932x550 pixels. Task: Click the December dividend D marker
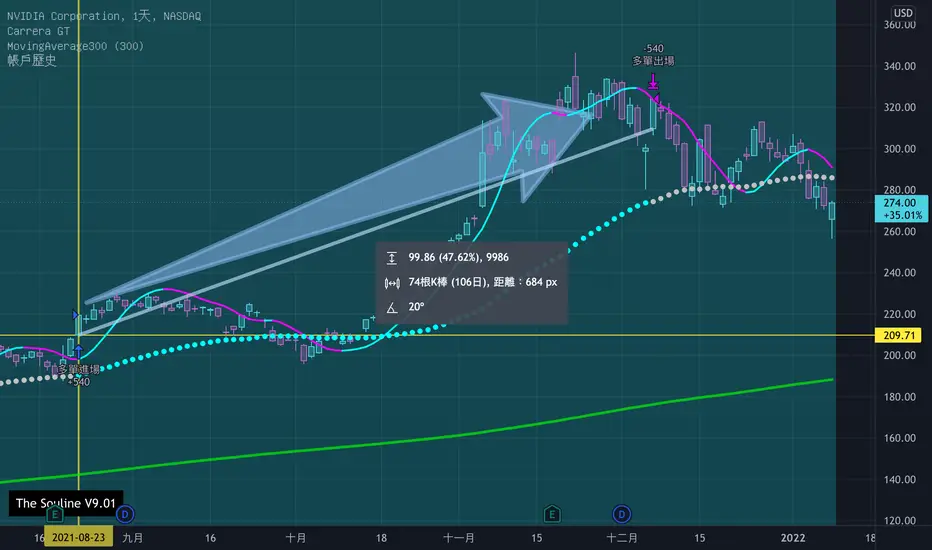tap(622, 514)
